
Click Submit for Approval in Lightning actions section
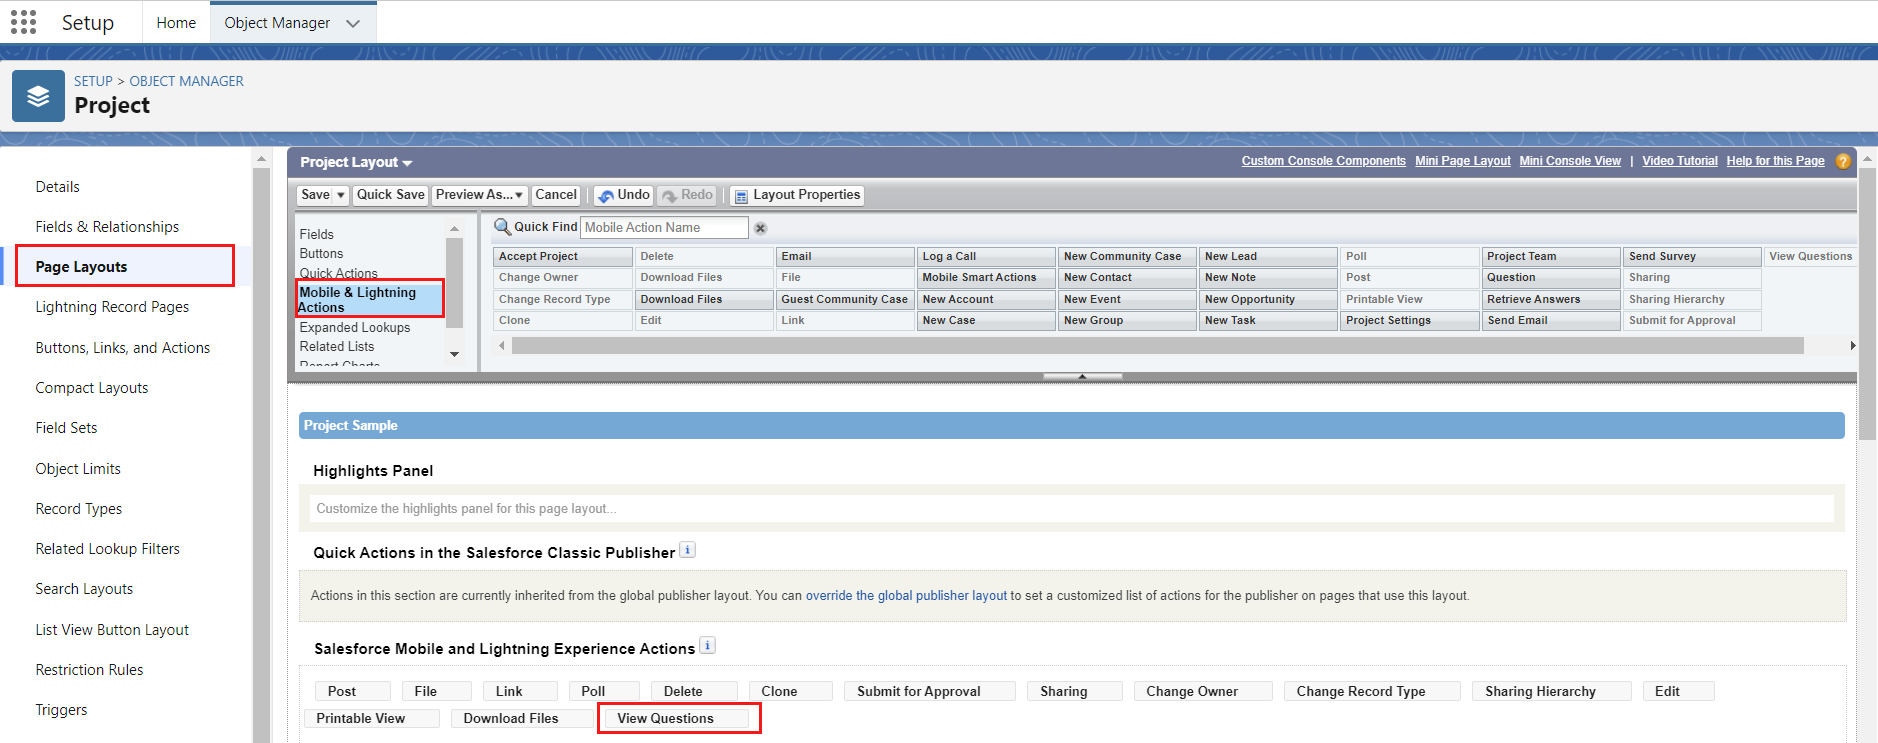click(x=930, y=691)
